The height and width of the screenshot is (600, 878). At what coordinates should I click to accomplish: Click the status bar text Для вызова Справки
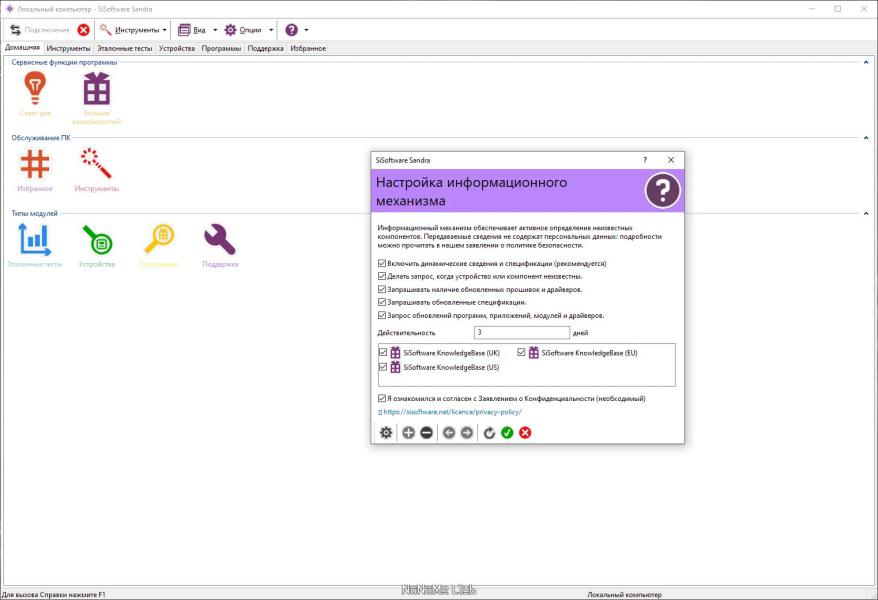coord(53,594)
